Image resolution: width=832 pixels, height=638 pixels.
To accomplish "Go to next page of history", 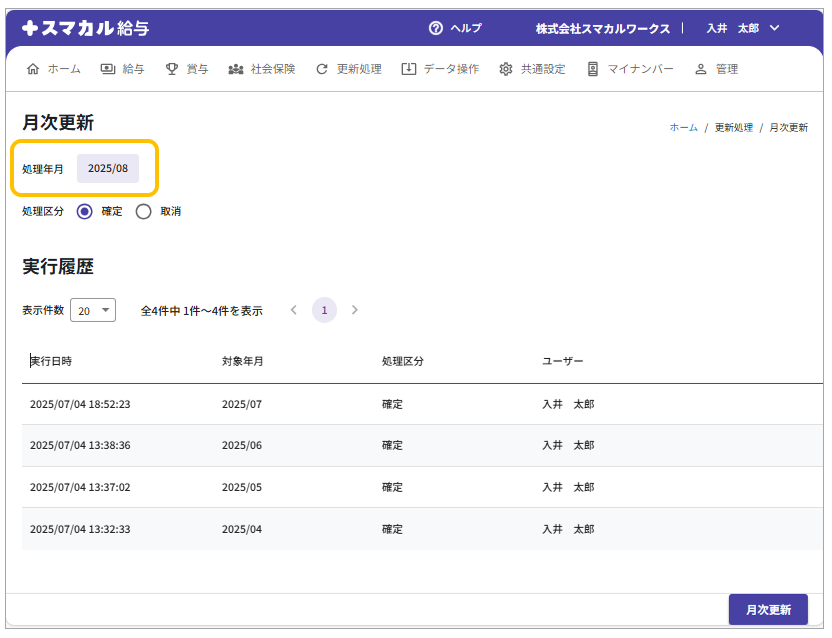I will coord(354,310).
